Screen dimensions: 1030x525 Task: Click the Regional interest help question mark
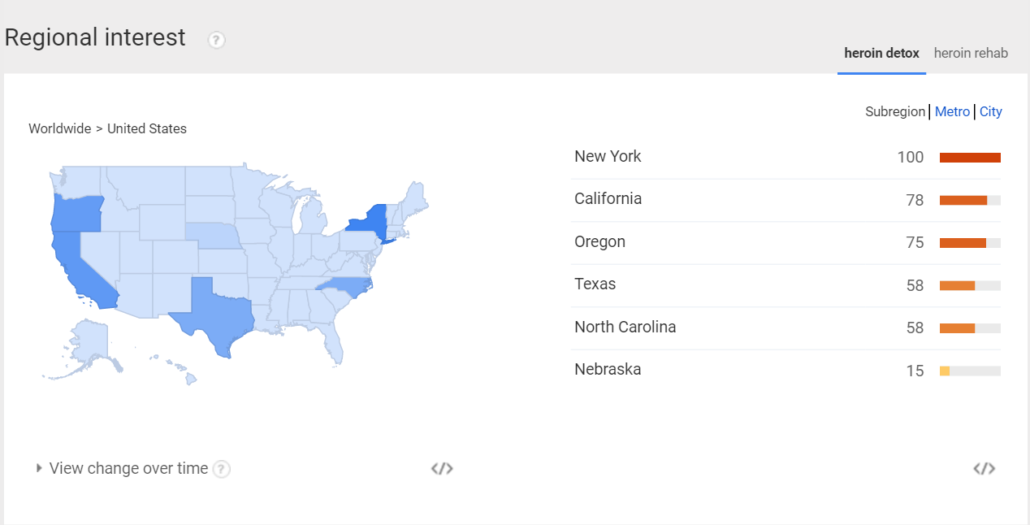pyautogui.click(x=217, y=40)
